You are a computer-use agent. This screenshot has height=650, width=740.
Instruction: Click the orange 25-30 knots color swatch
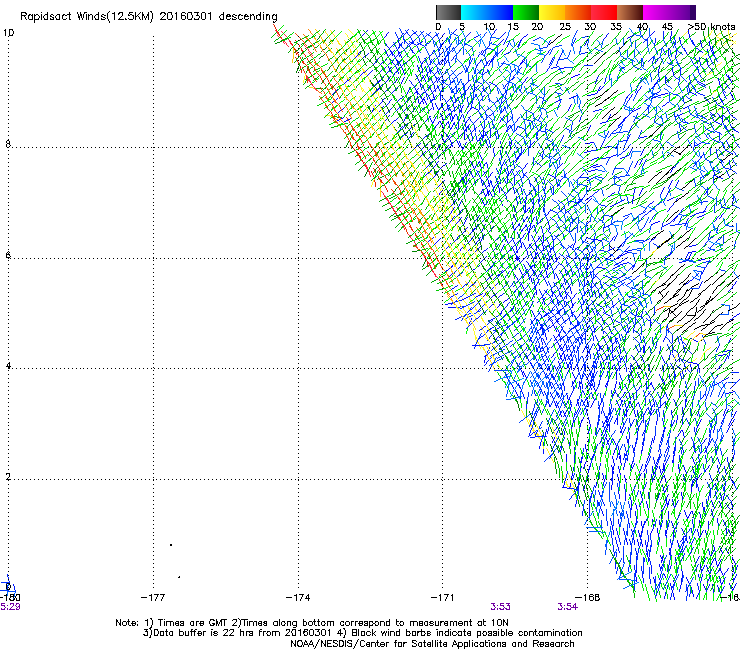578,12
